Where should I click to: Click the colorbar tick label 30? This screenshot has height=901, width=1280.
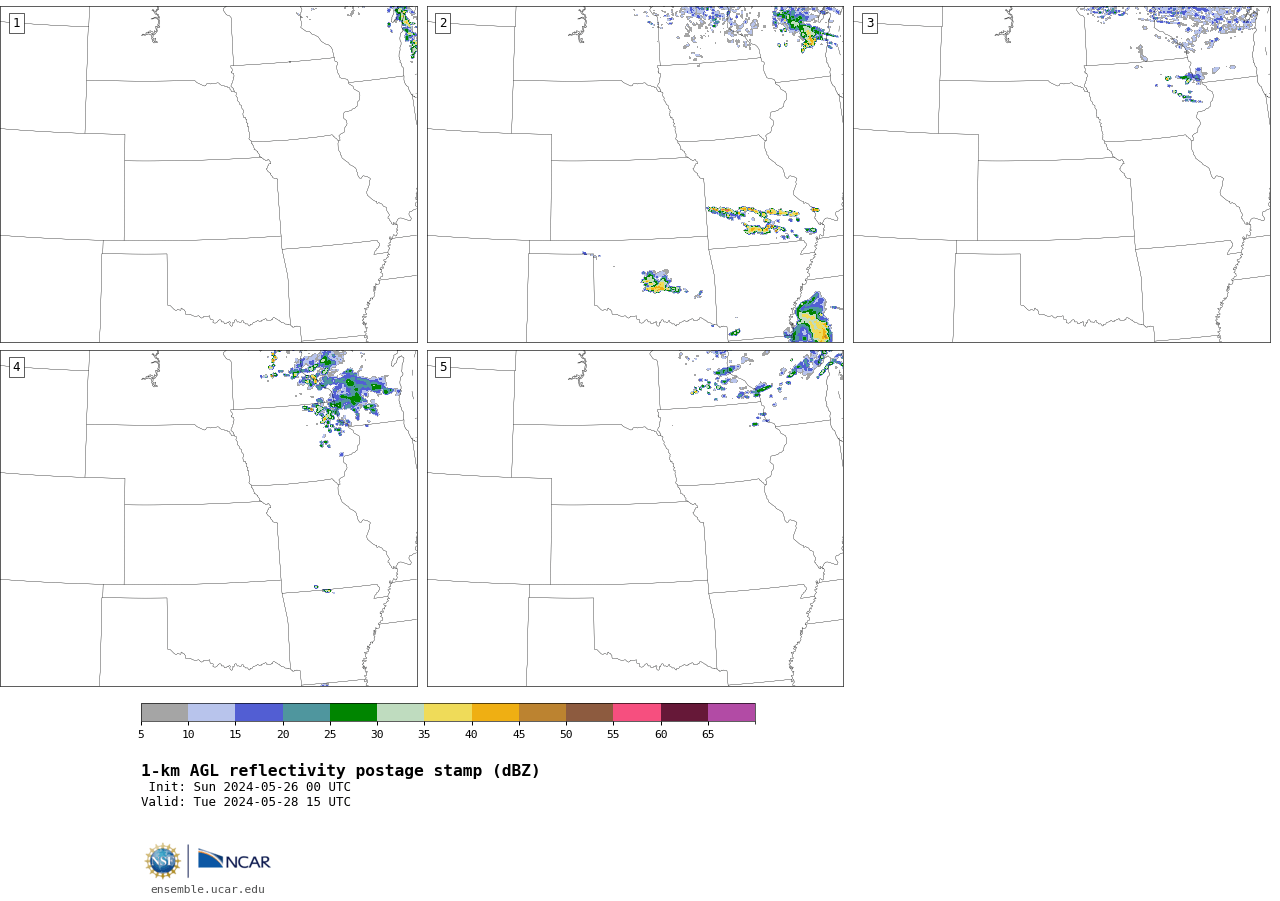point(377,735)
